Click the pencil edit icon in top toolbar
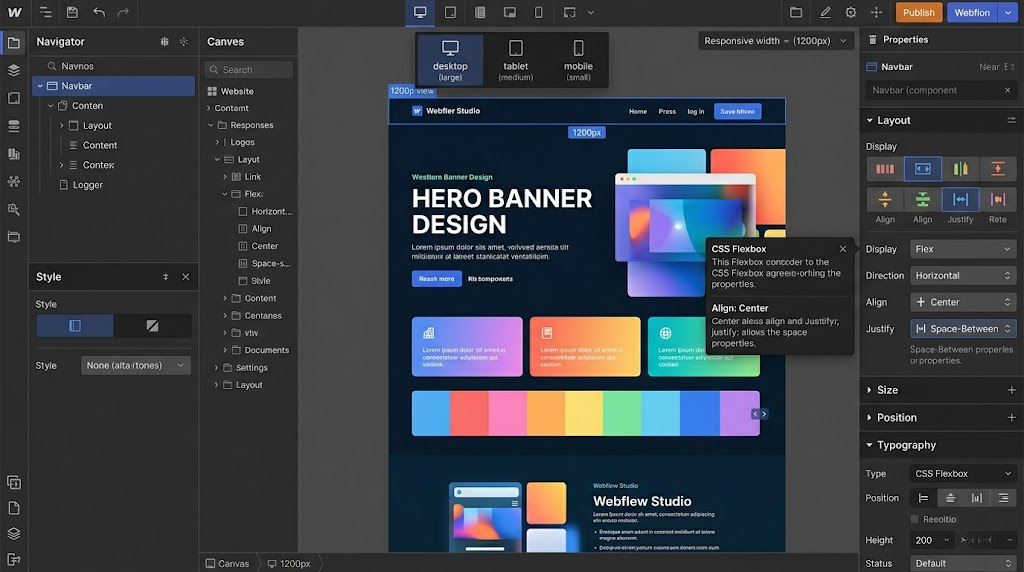The width and height of the screenshot is (1024, 572). (825, 12)
